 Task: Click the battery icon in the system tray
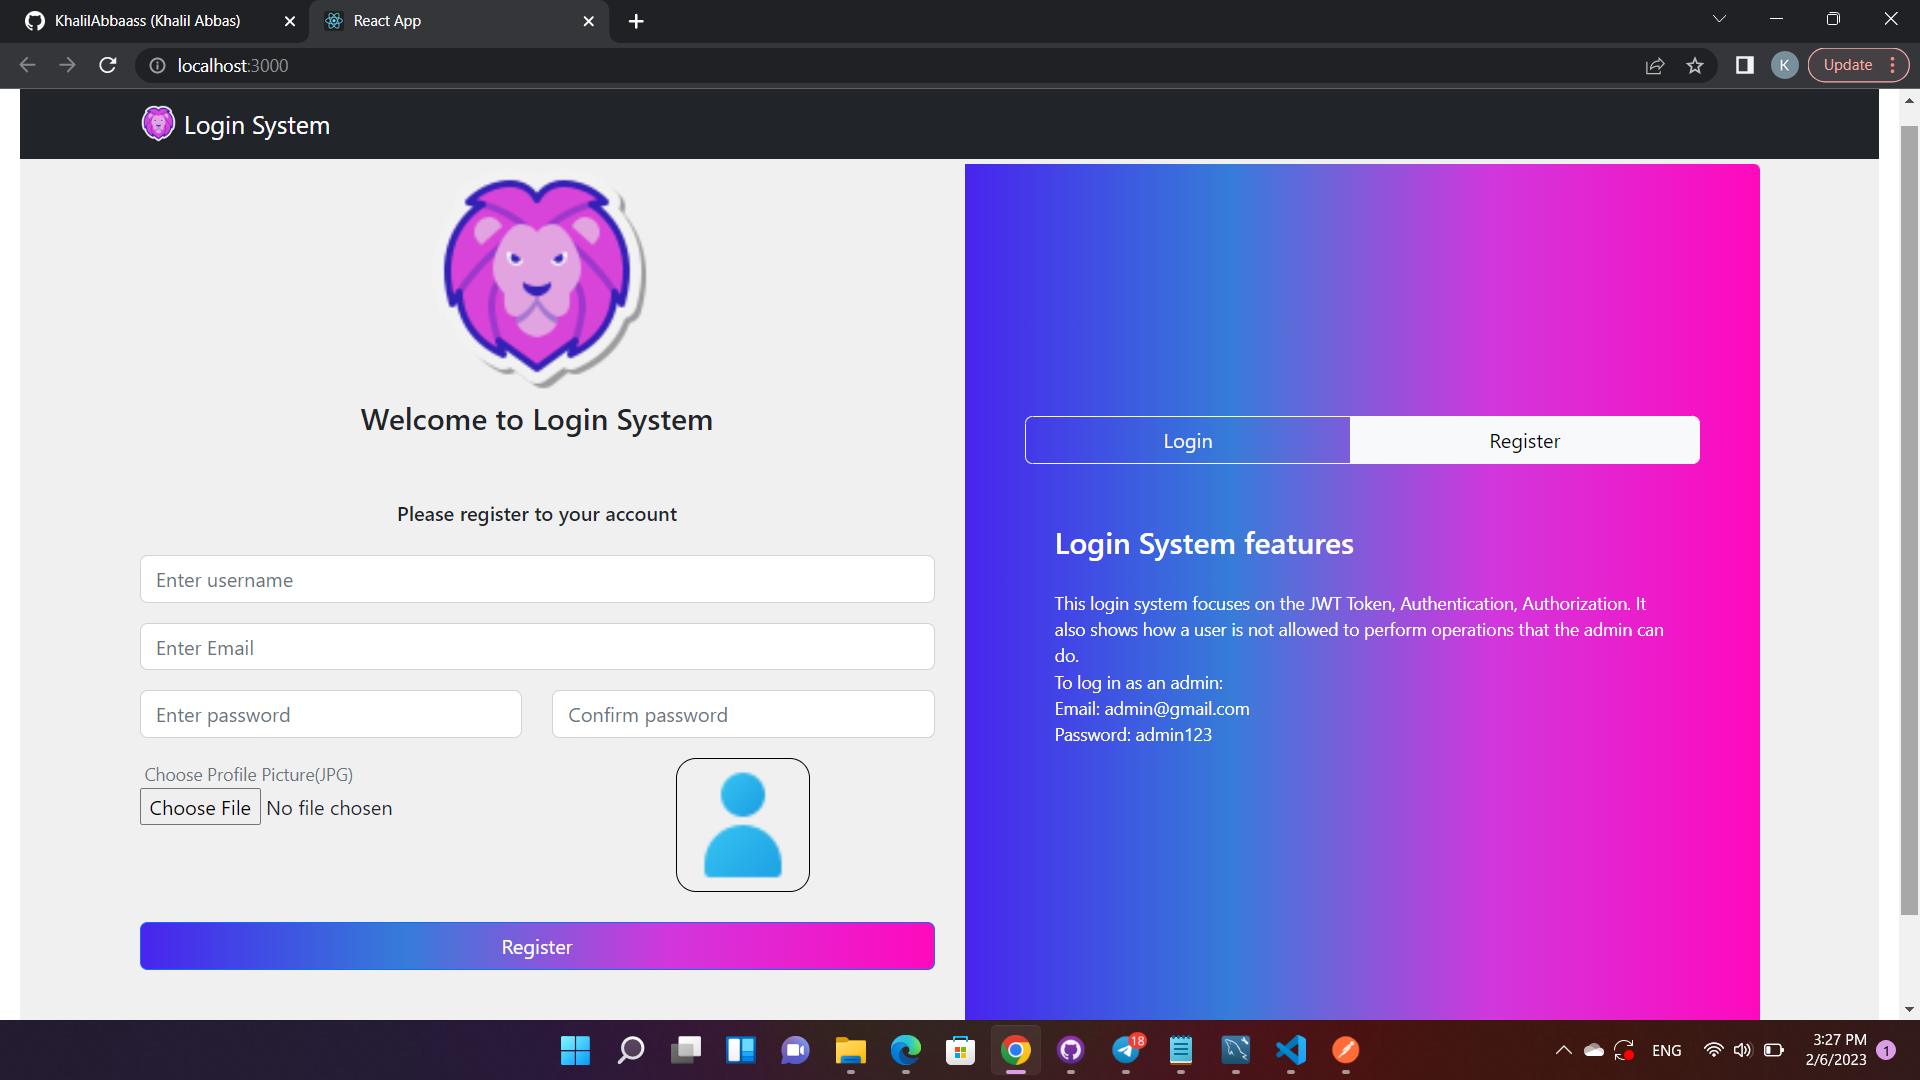point(1773,1050)
